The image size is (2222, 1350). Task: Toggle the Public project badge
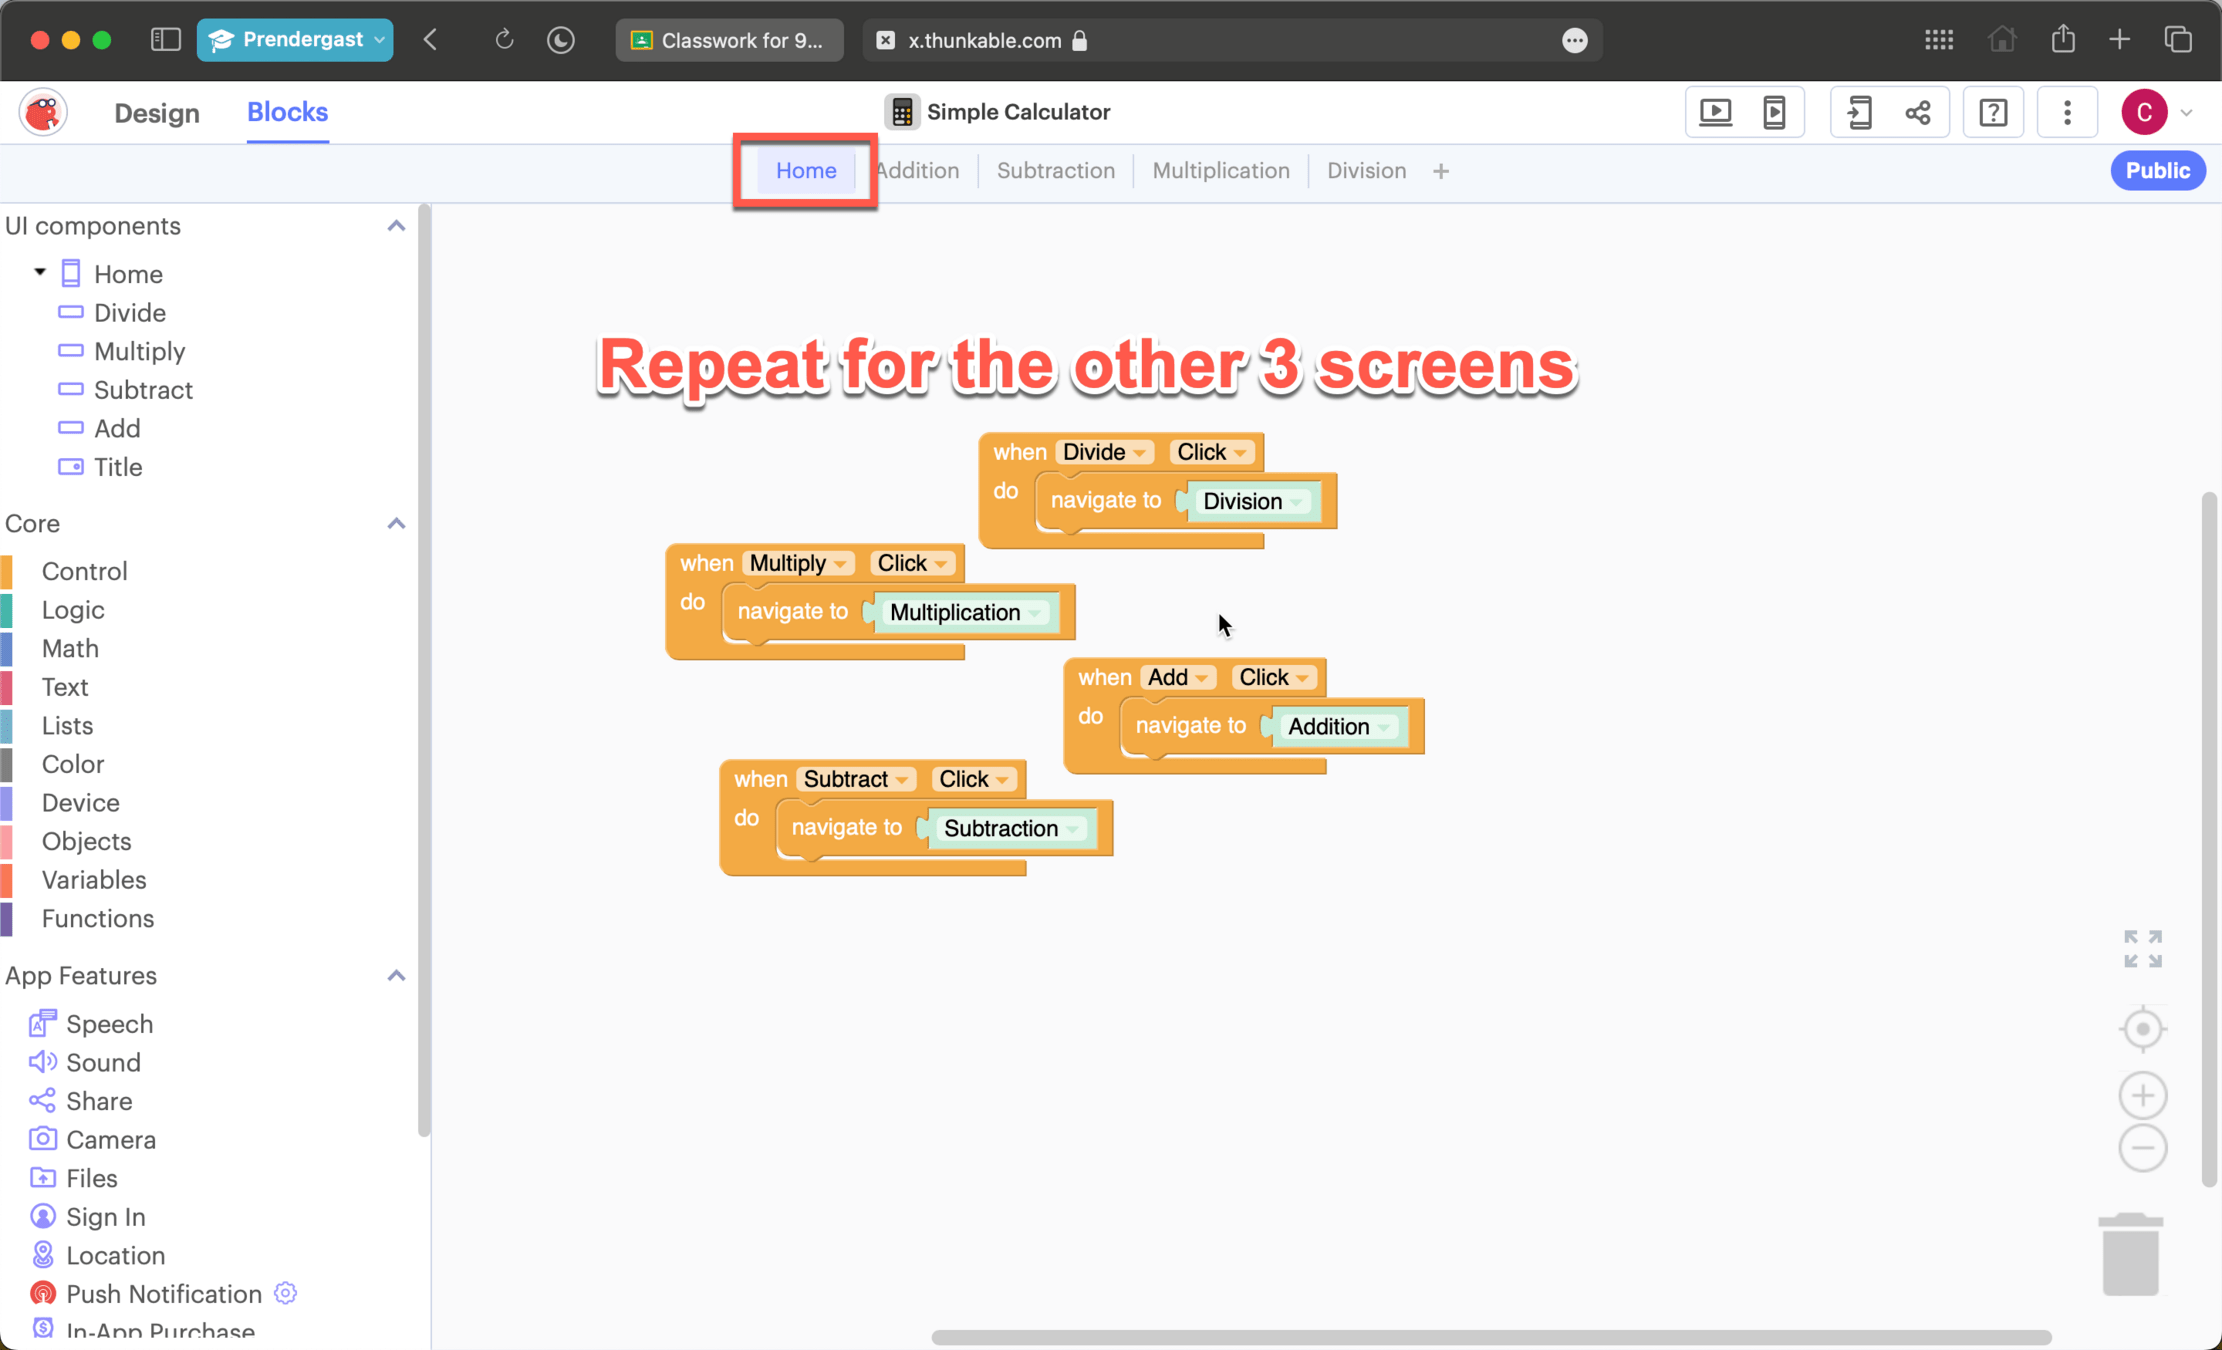(2157, 171)
